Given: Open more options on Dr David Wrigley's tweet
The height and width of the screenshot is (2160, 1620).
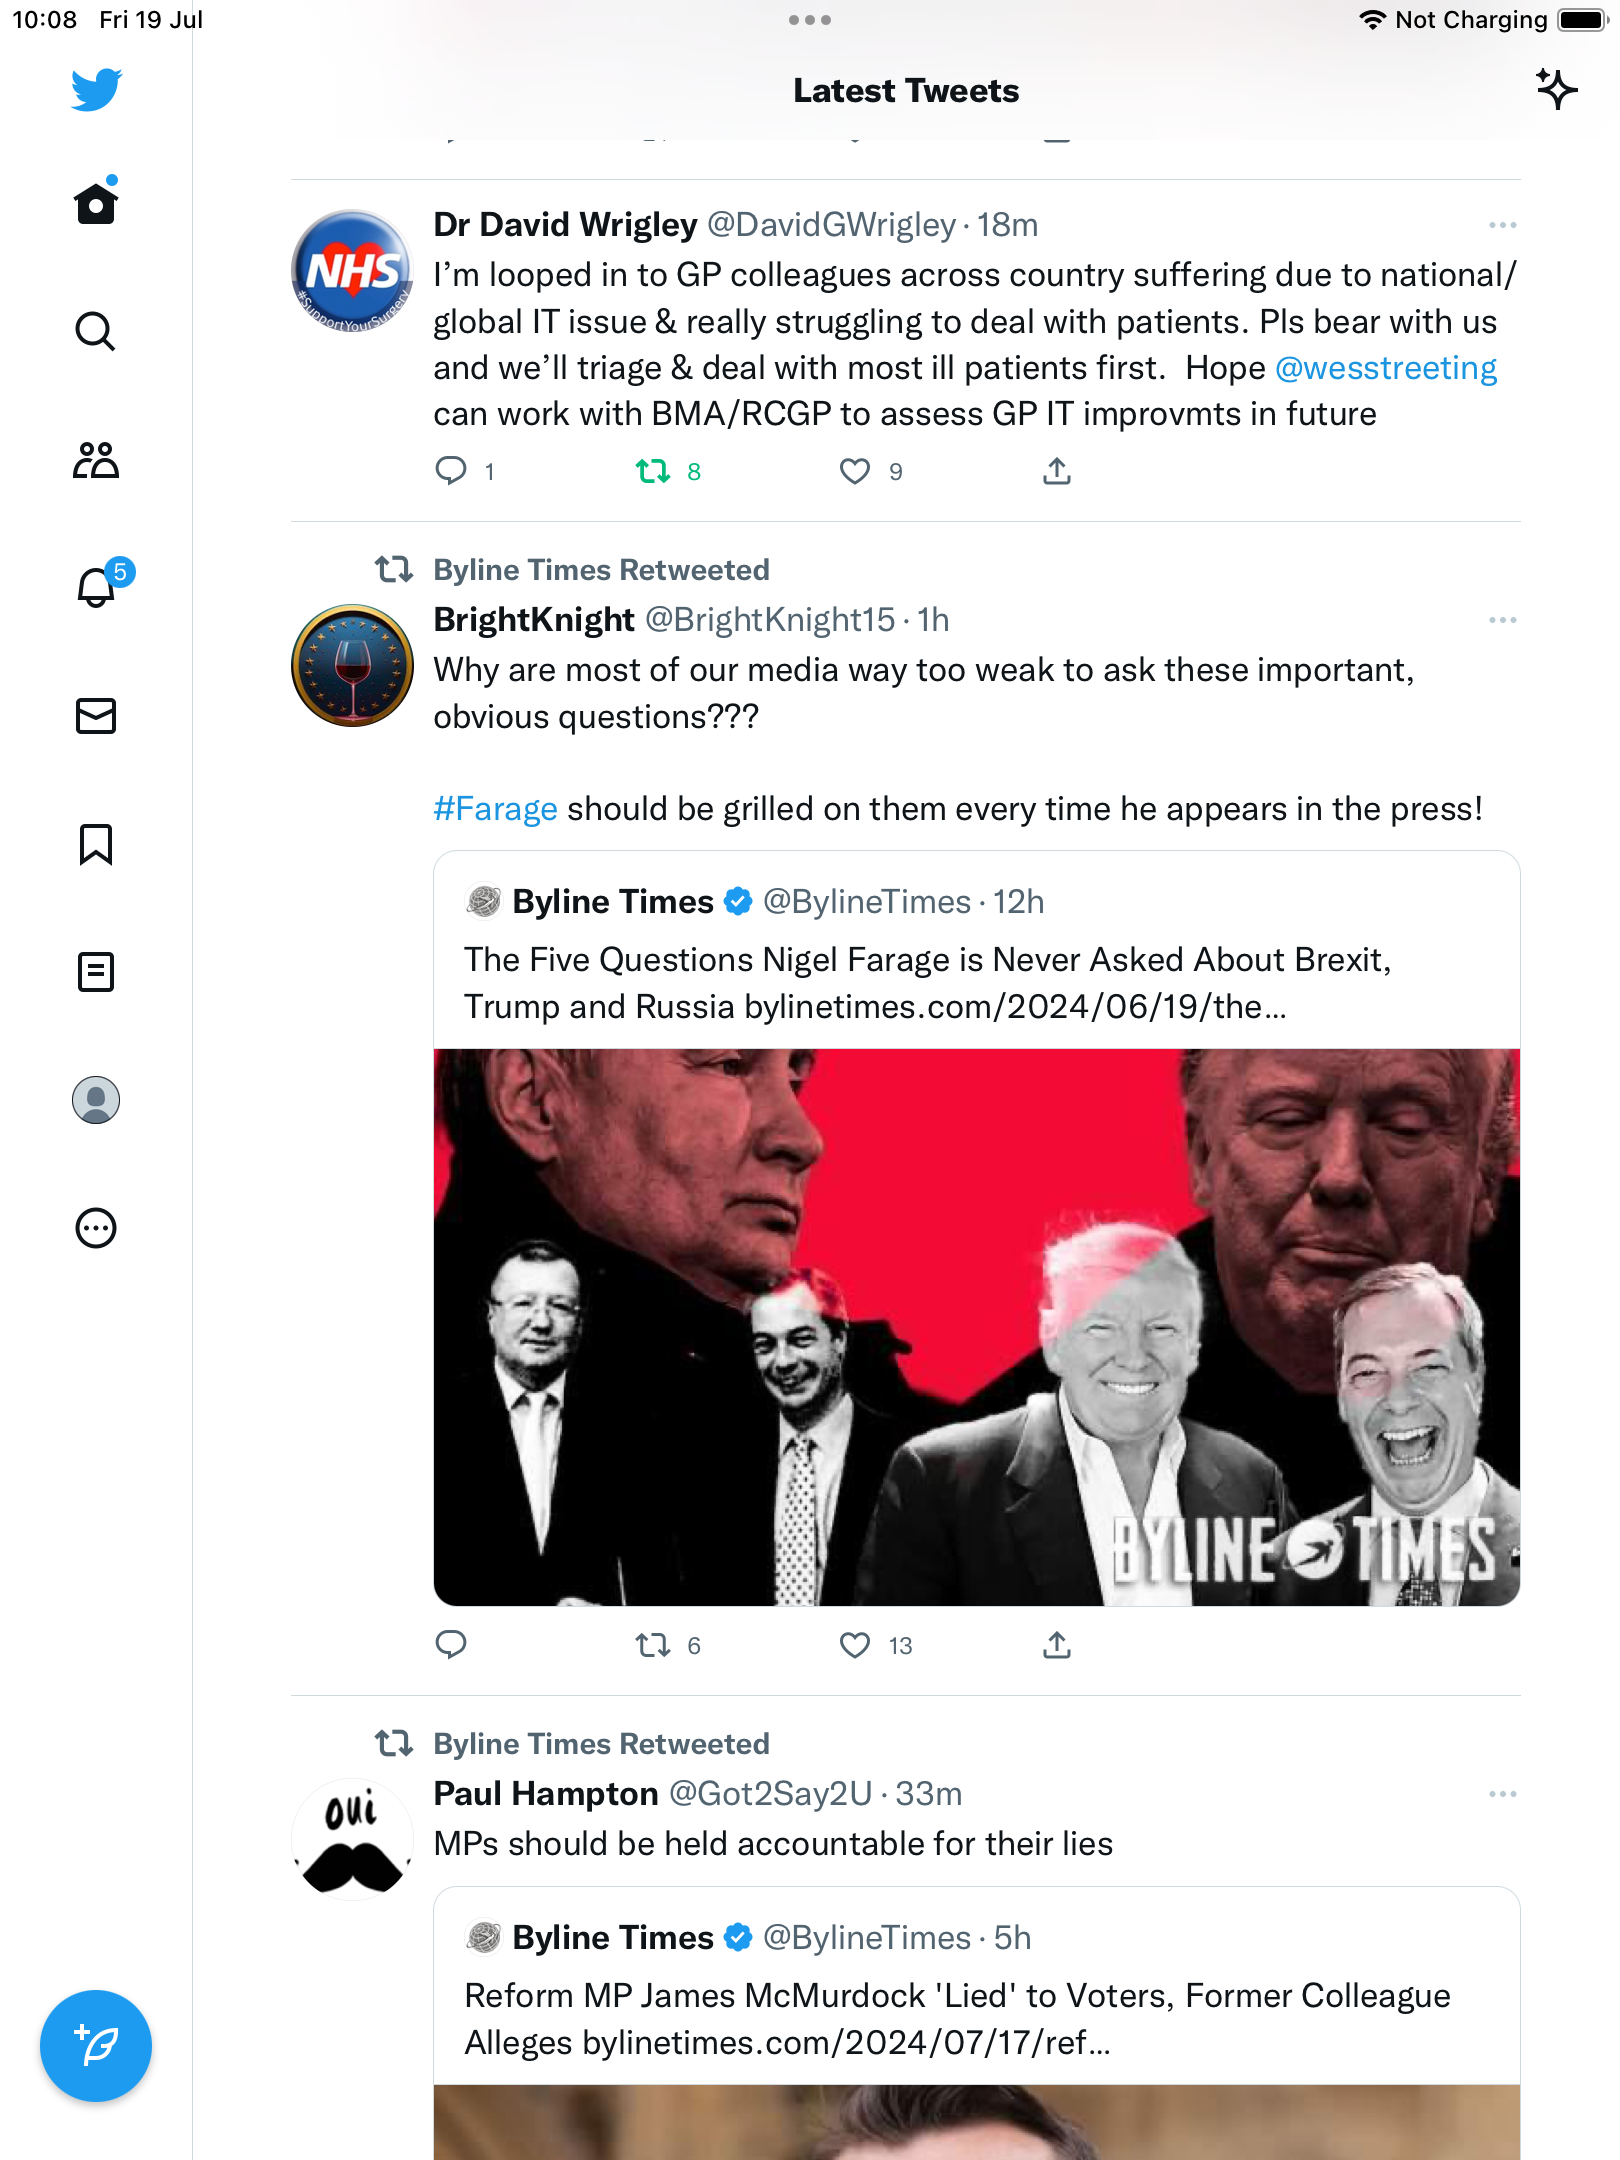Looking at the screenshot, I should tap(1502, 225).
